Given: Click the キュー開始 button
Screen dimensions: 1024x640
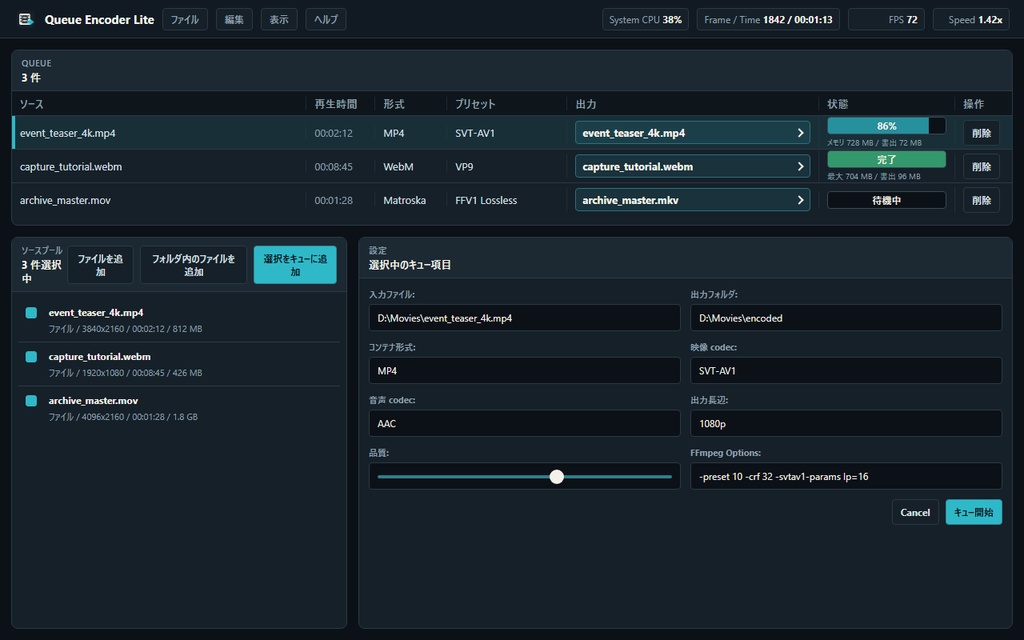Looking at the screenshot, I should (973, 512).
